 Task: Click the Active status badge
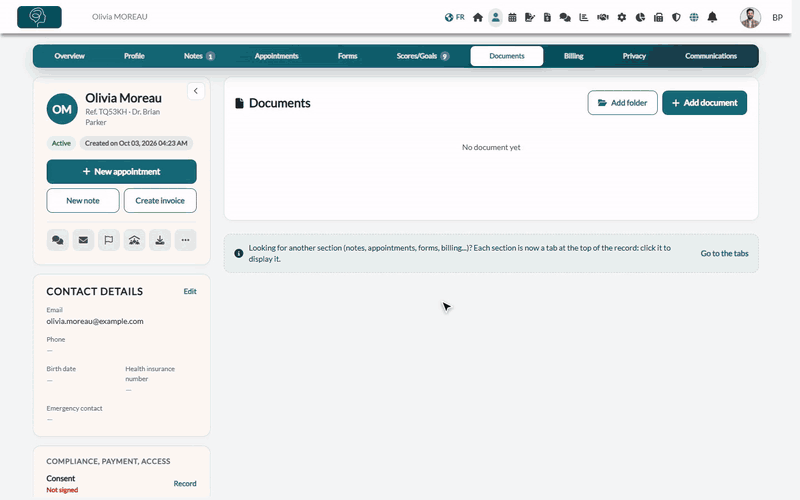pos(61,143)
